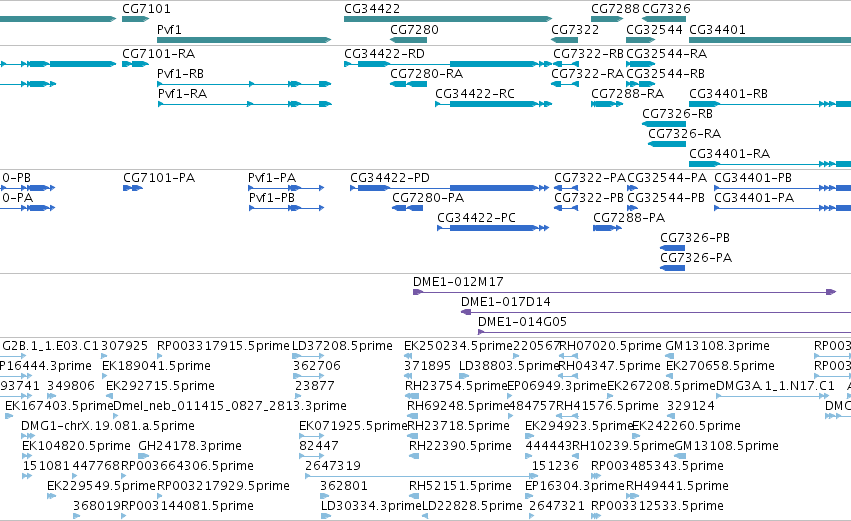The image size is (851, 521).
Task: Open EST EK270658.5prime label
Action: [x=720, y=366]
